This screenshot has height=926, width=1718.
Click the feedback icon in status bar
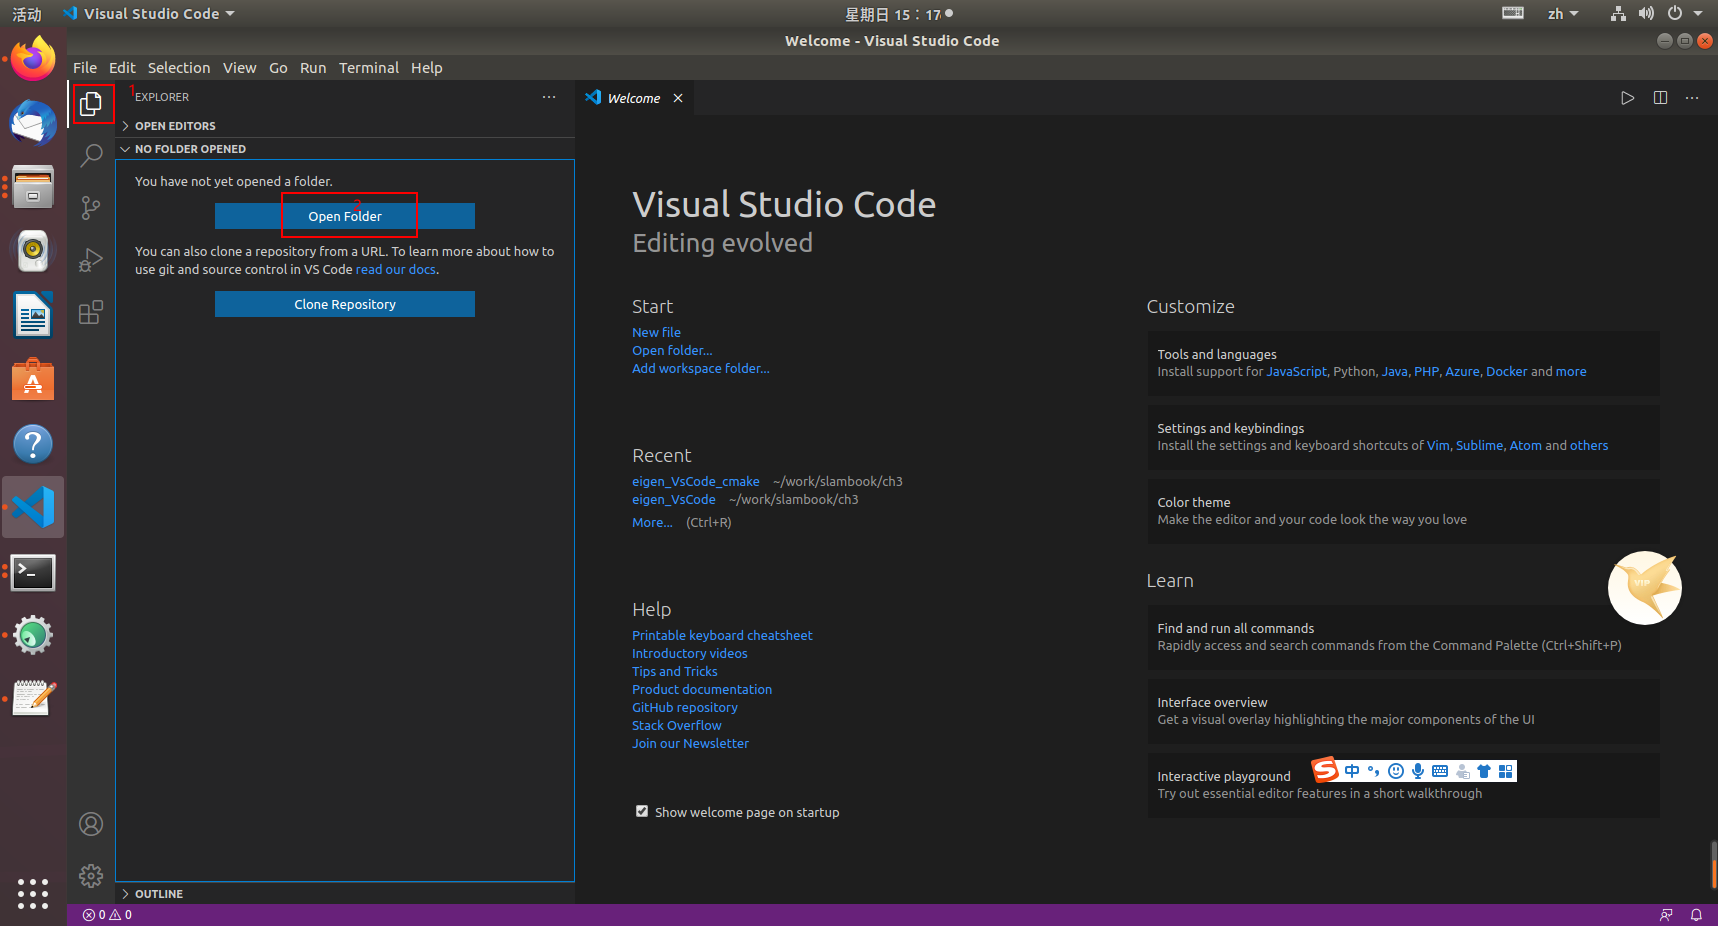[x=1666, y=915]
